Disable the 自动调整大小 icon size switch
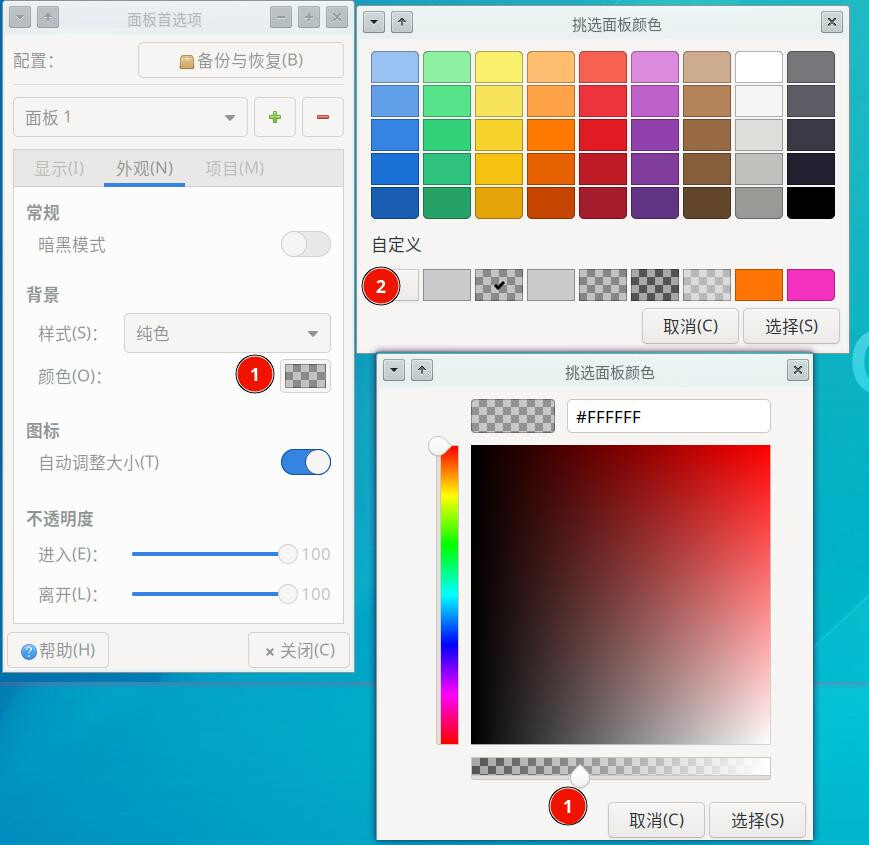 pos(305,462)
